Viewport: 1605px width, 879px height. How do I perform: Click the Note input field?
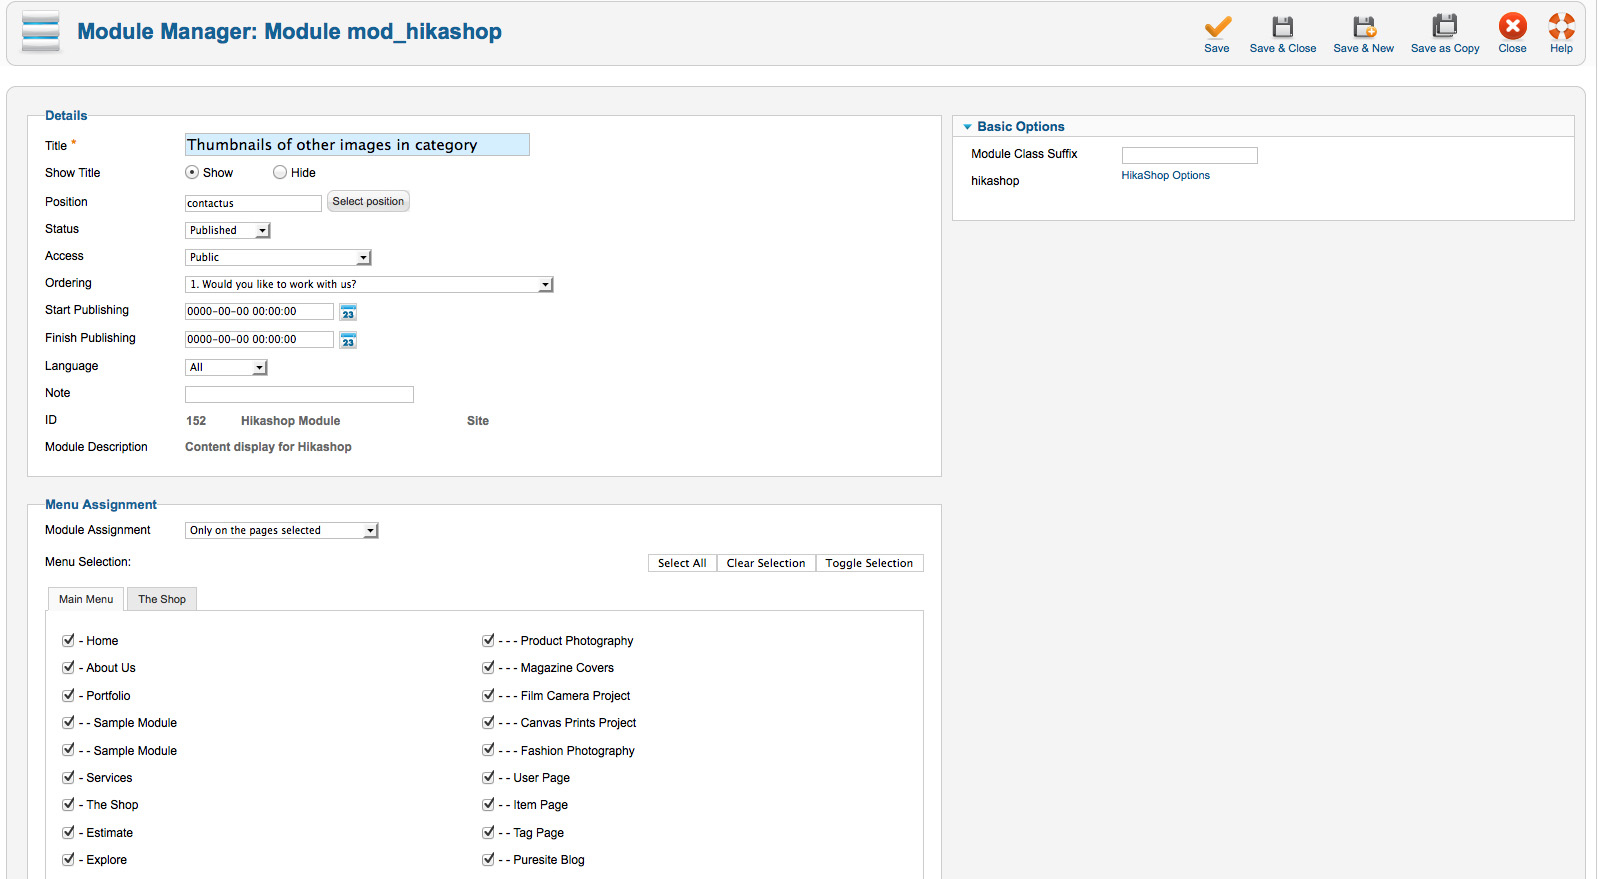tap(299, 394)
